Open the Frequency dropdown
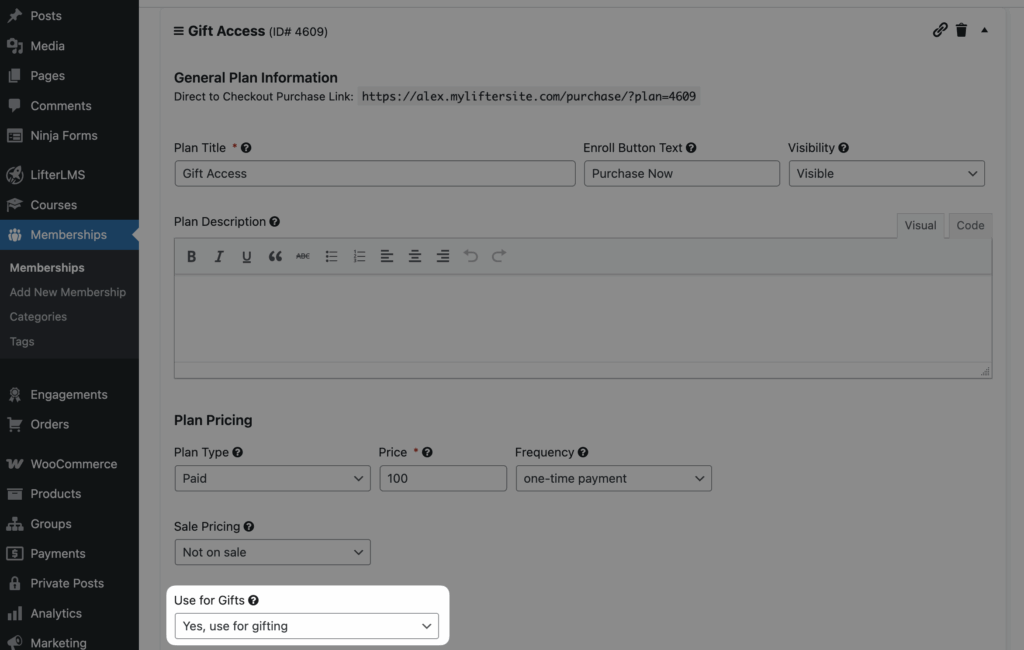 [613, 479]
